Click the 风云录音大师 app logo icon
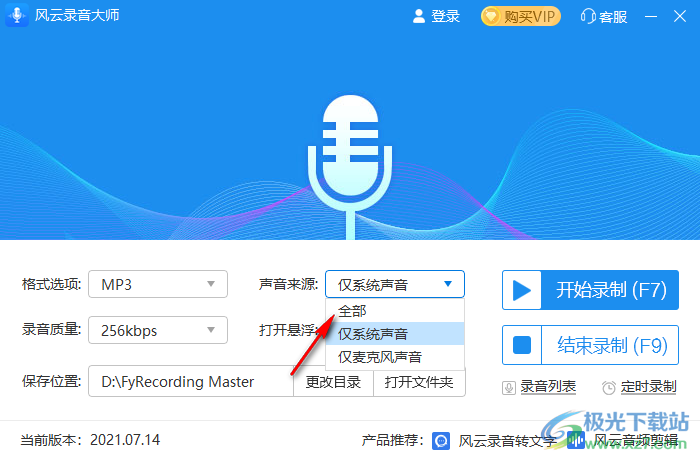 pos(17,15)
